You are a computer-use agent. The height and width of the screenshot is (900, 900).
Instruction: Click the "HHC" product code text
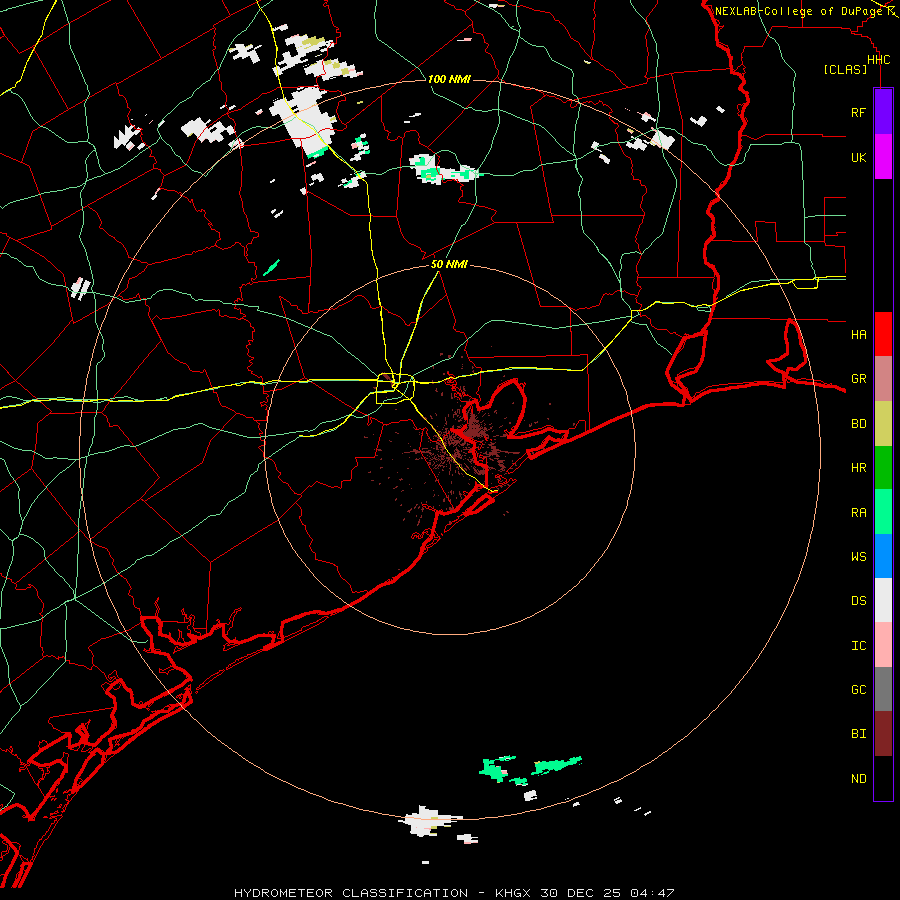tap(878, 60)
